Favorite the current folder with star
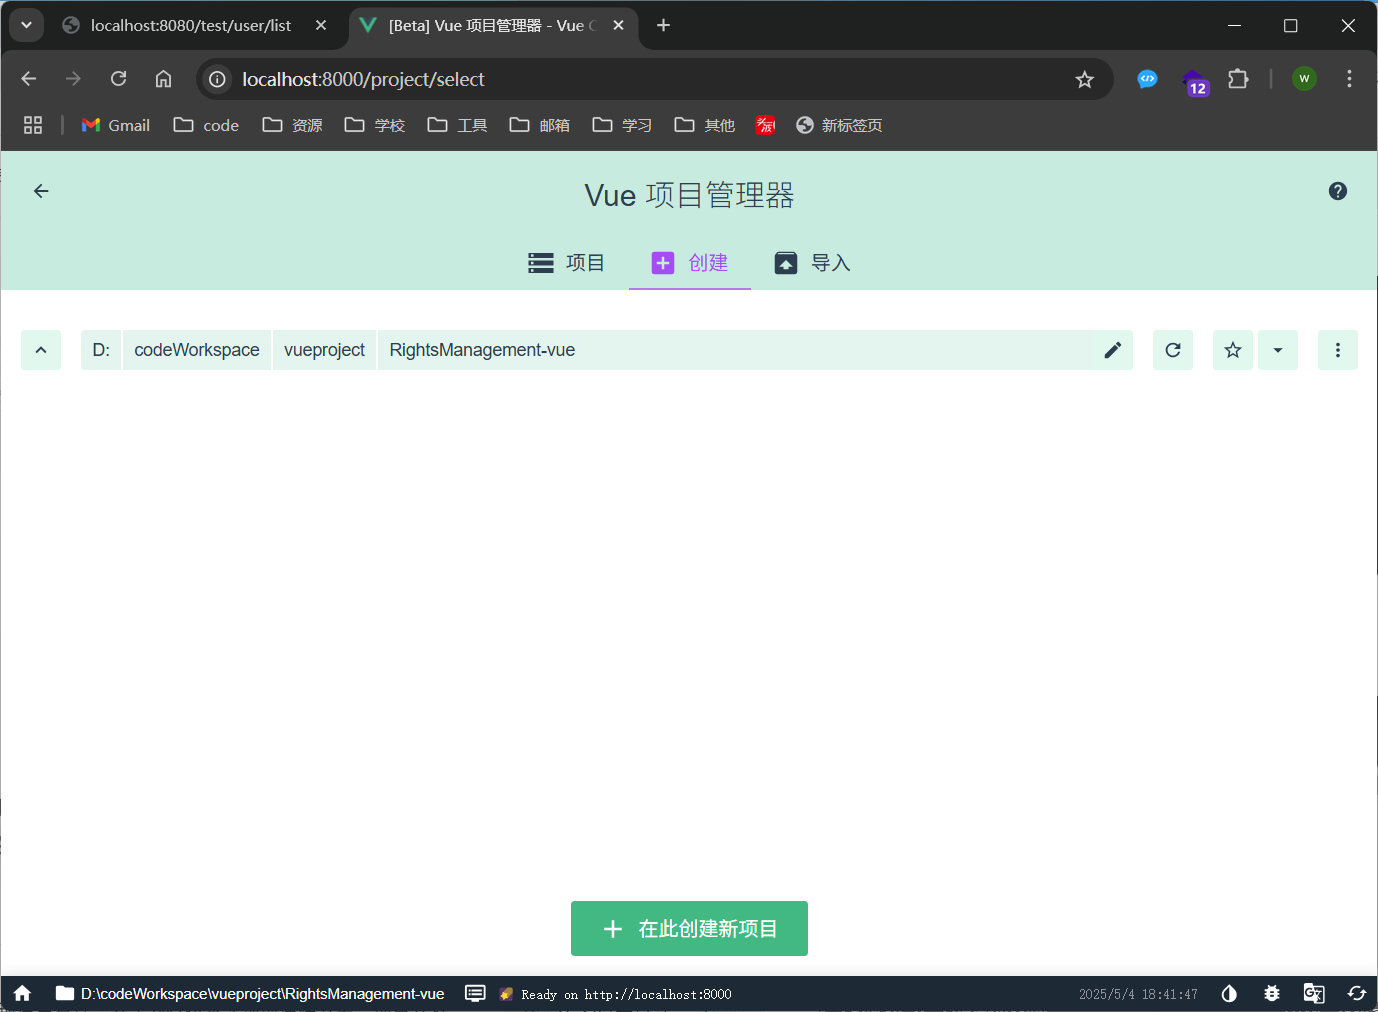 [x=1233, y=350]
